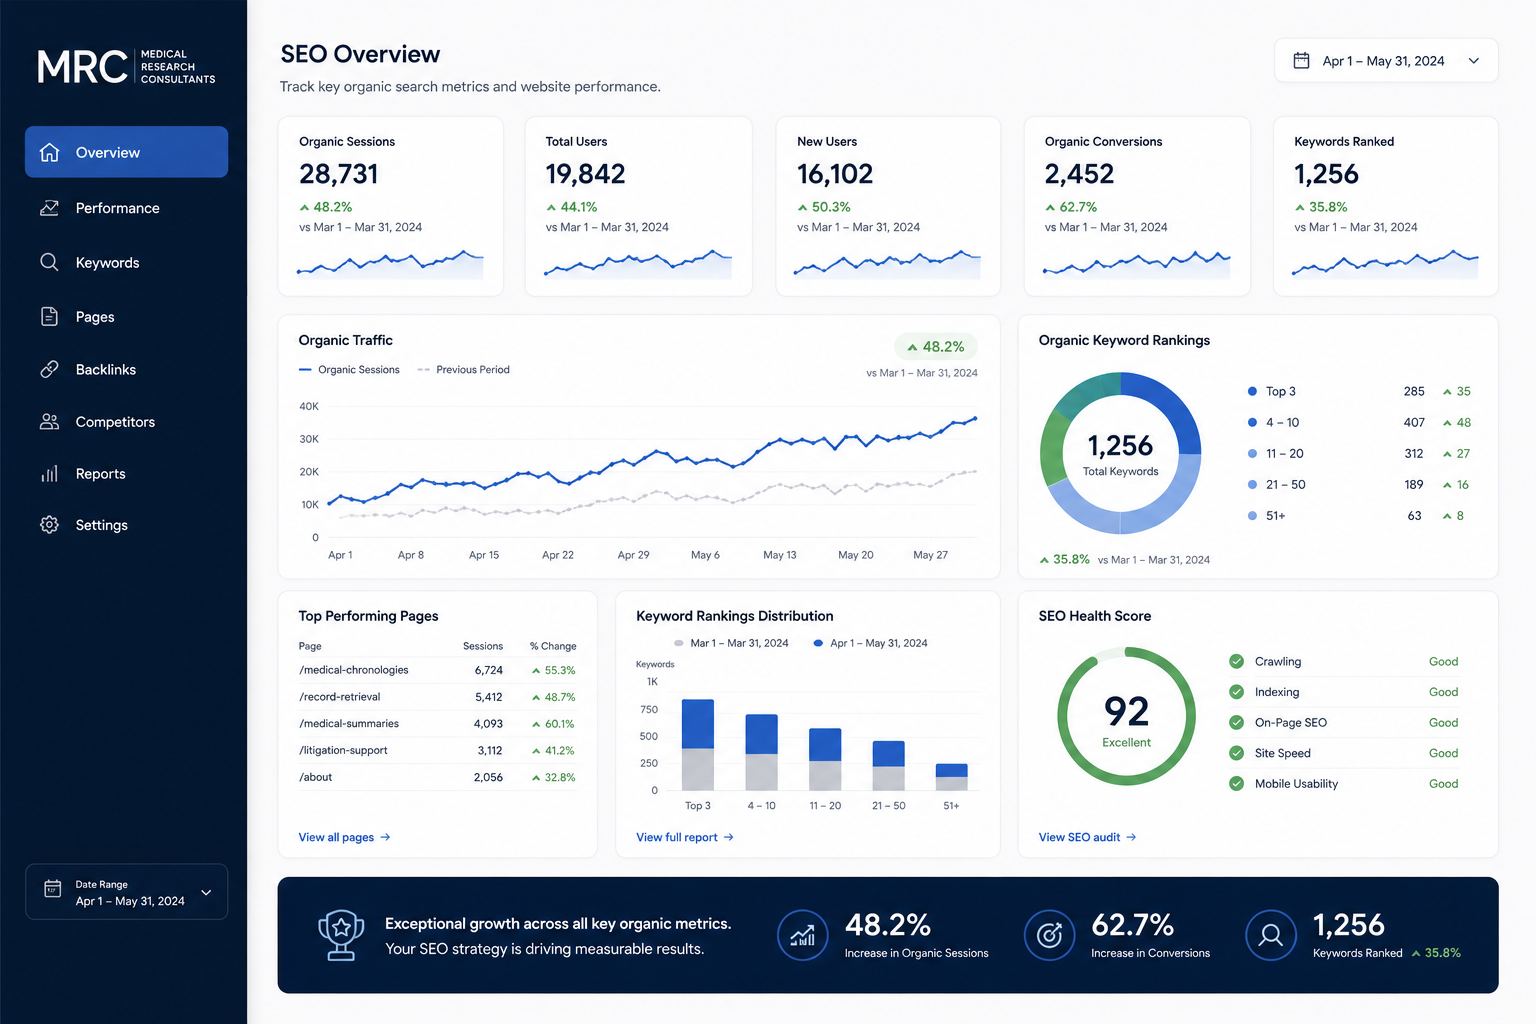Click the Total Users value 19,842
This screenshot has height=1024, width=1536.
click(585, 174)
